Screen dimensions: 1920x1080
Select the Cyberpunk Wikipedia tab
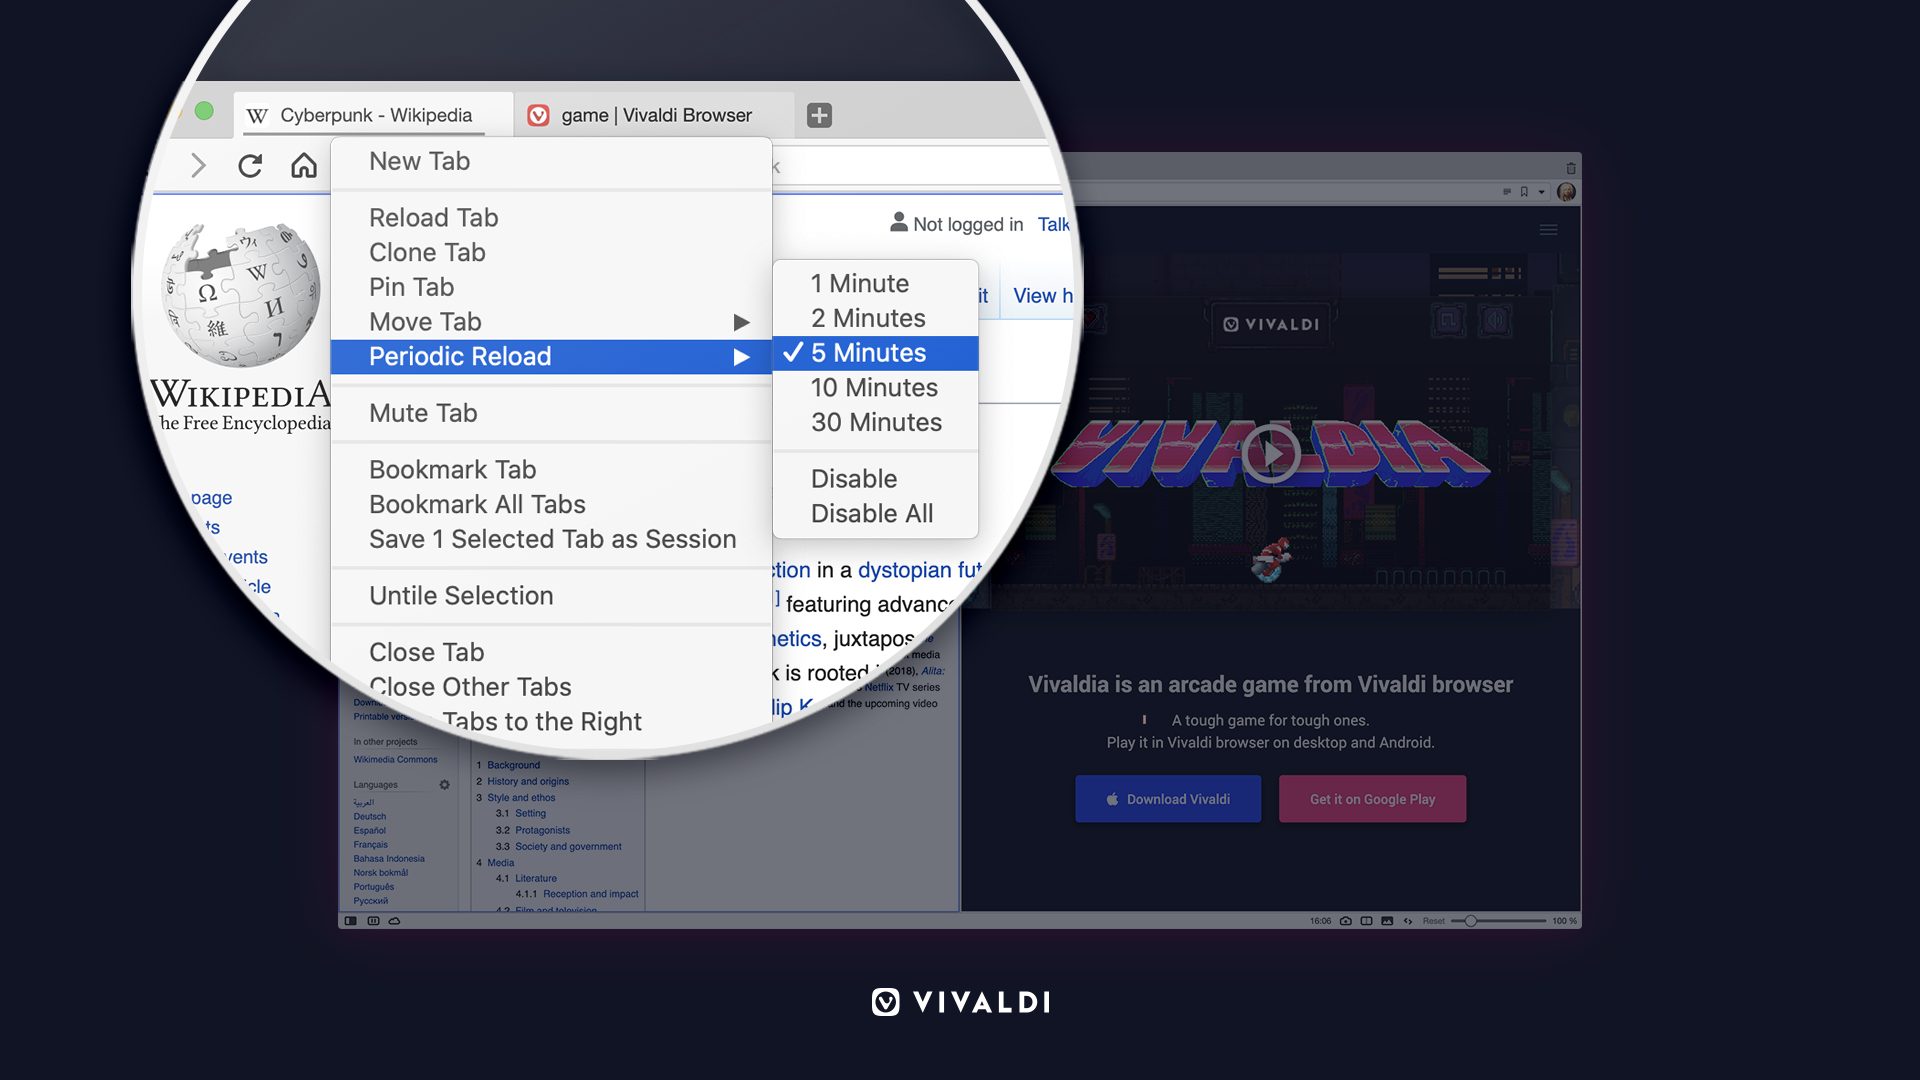pos(375,115)
